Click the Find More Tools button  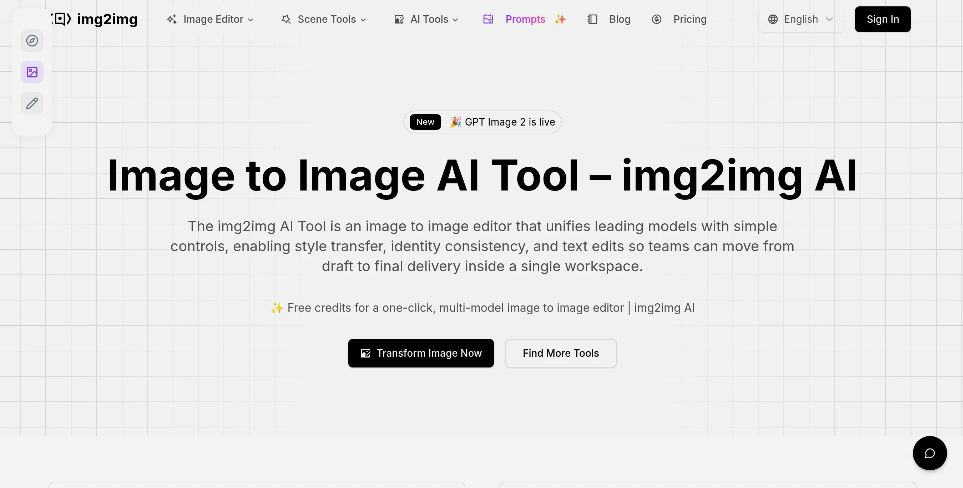click(560, 353)
